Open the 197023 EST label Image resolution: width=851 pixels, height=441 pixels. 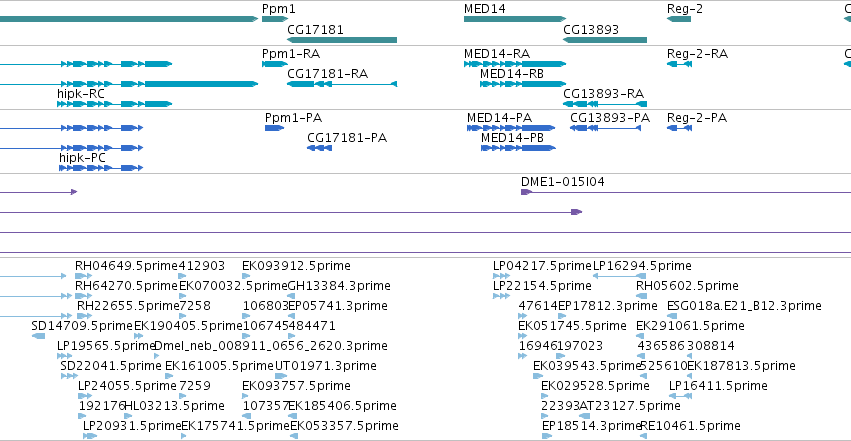[580, 346]
